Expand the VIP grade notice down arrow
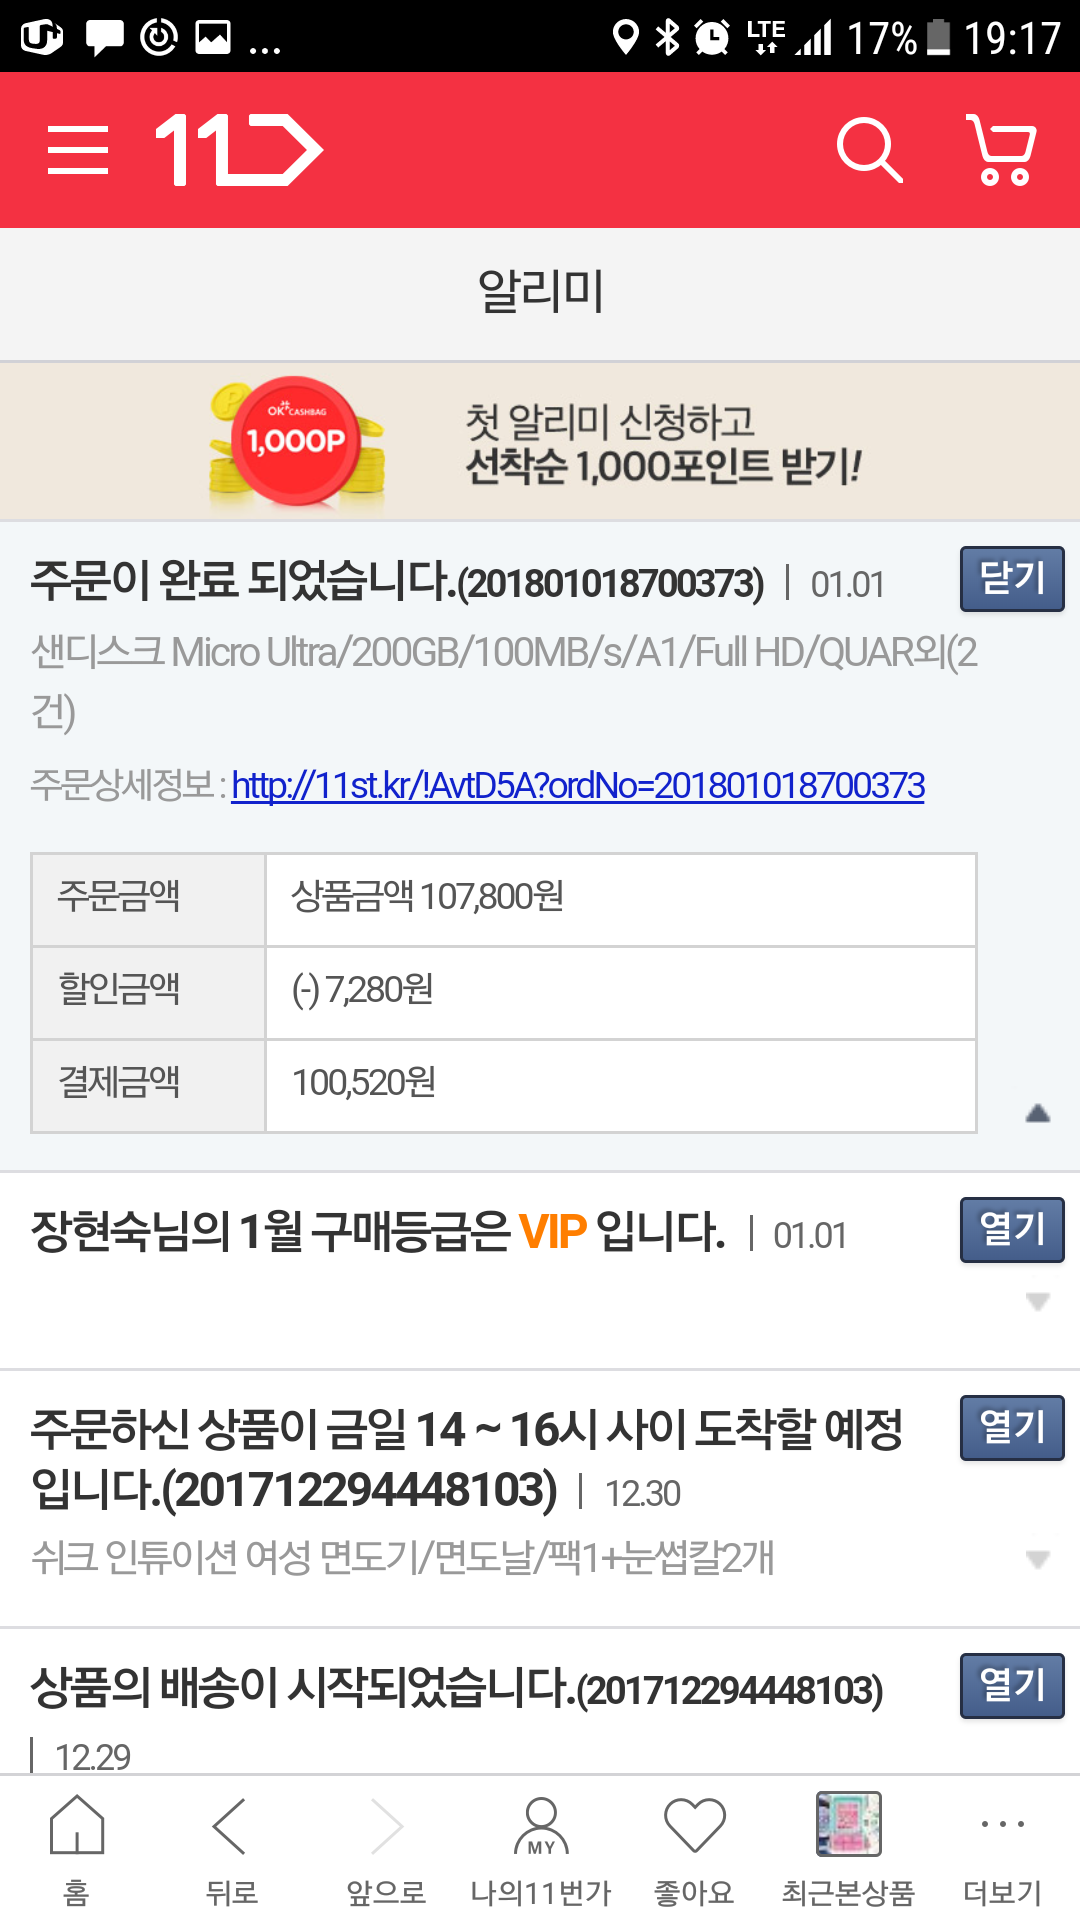 tap(1038, 1301)
